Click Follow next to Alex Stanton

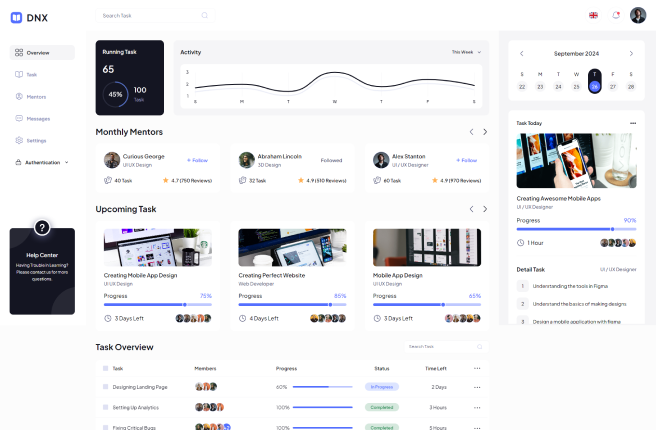pyautogui.click(x=466, y=160)
